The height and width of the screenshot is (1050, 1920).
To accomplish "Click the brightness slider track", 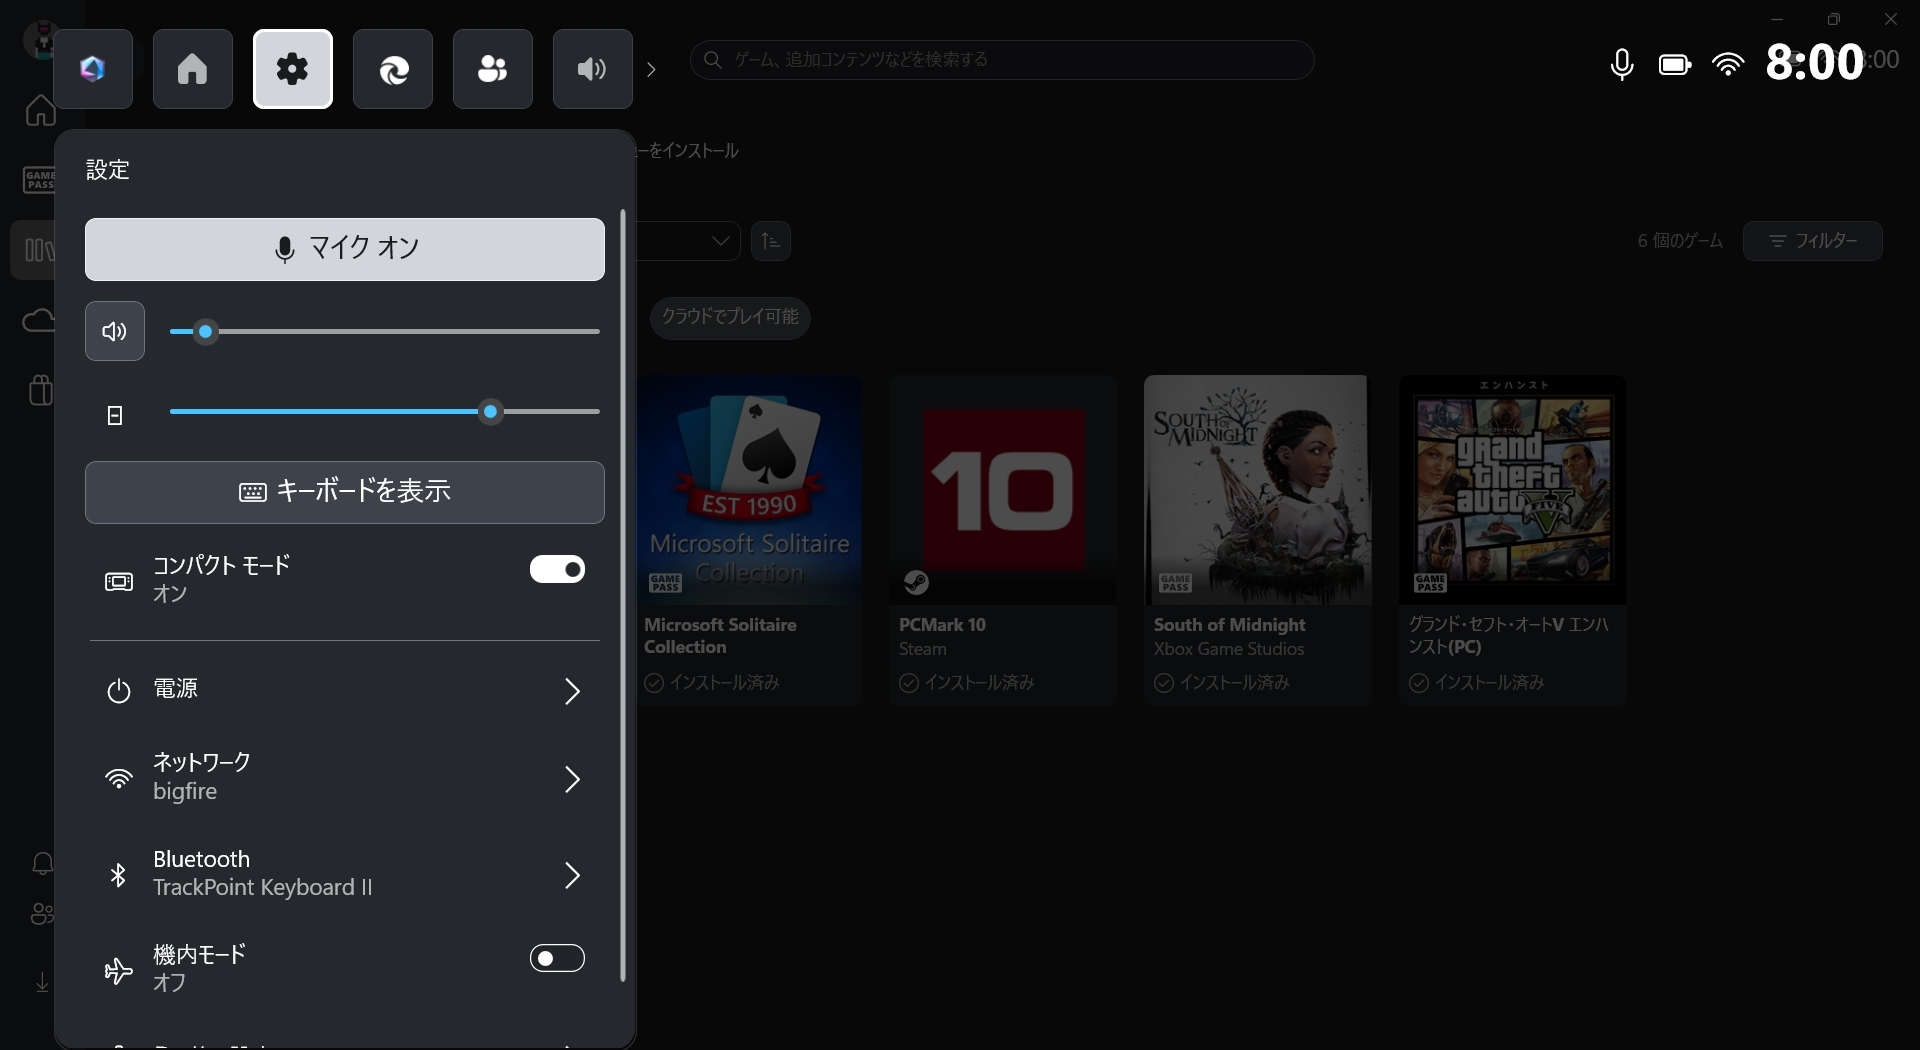I will click(x=385, y=411).
